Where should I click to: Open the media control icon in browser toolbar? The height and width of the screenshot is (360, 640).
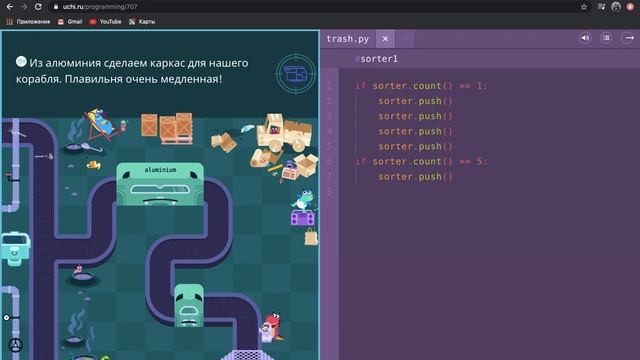(x=601, y=7)
